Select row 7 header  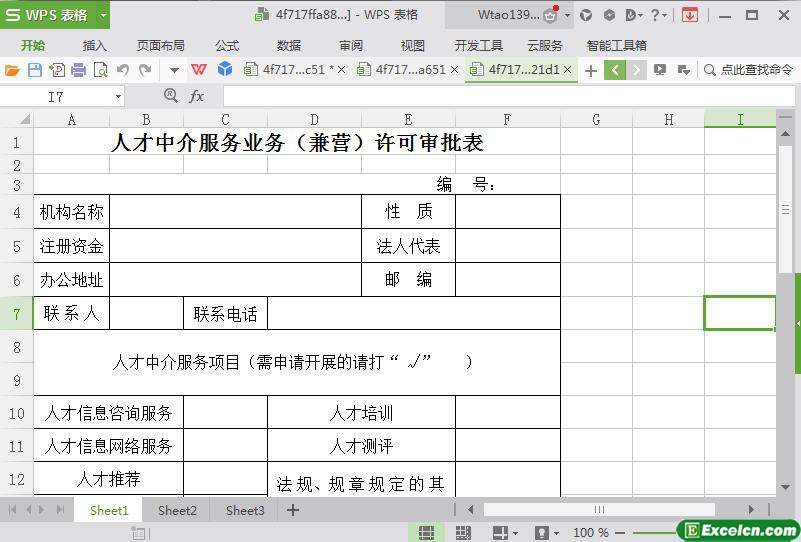[17, 313]
